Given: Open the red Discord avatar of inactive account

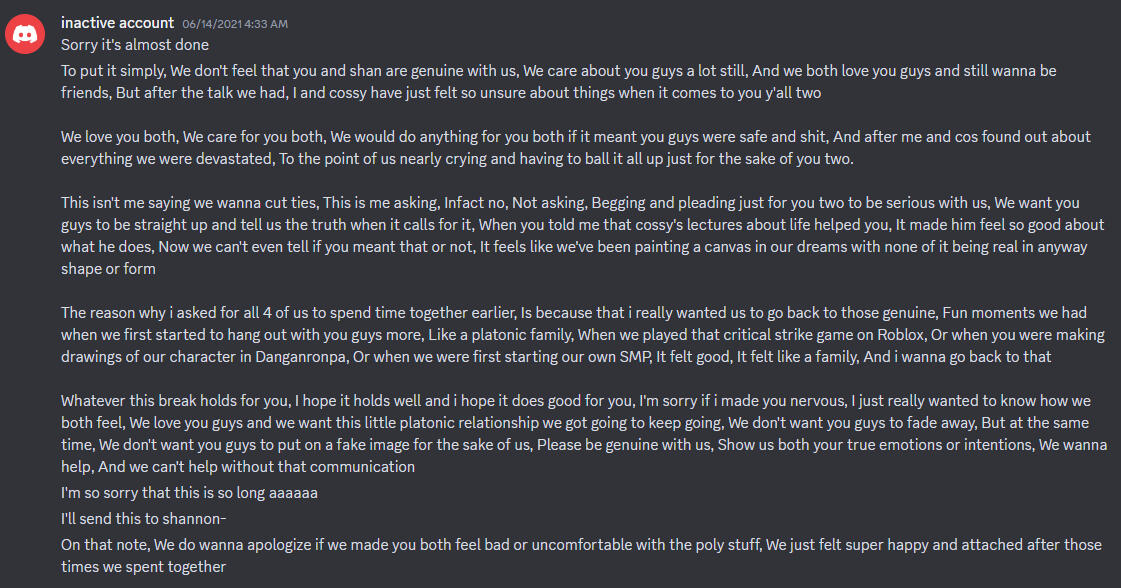Looking at the screenshot, I should tap(25, 34).
